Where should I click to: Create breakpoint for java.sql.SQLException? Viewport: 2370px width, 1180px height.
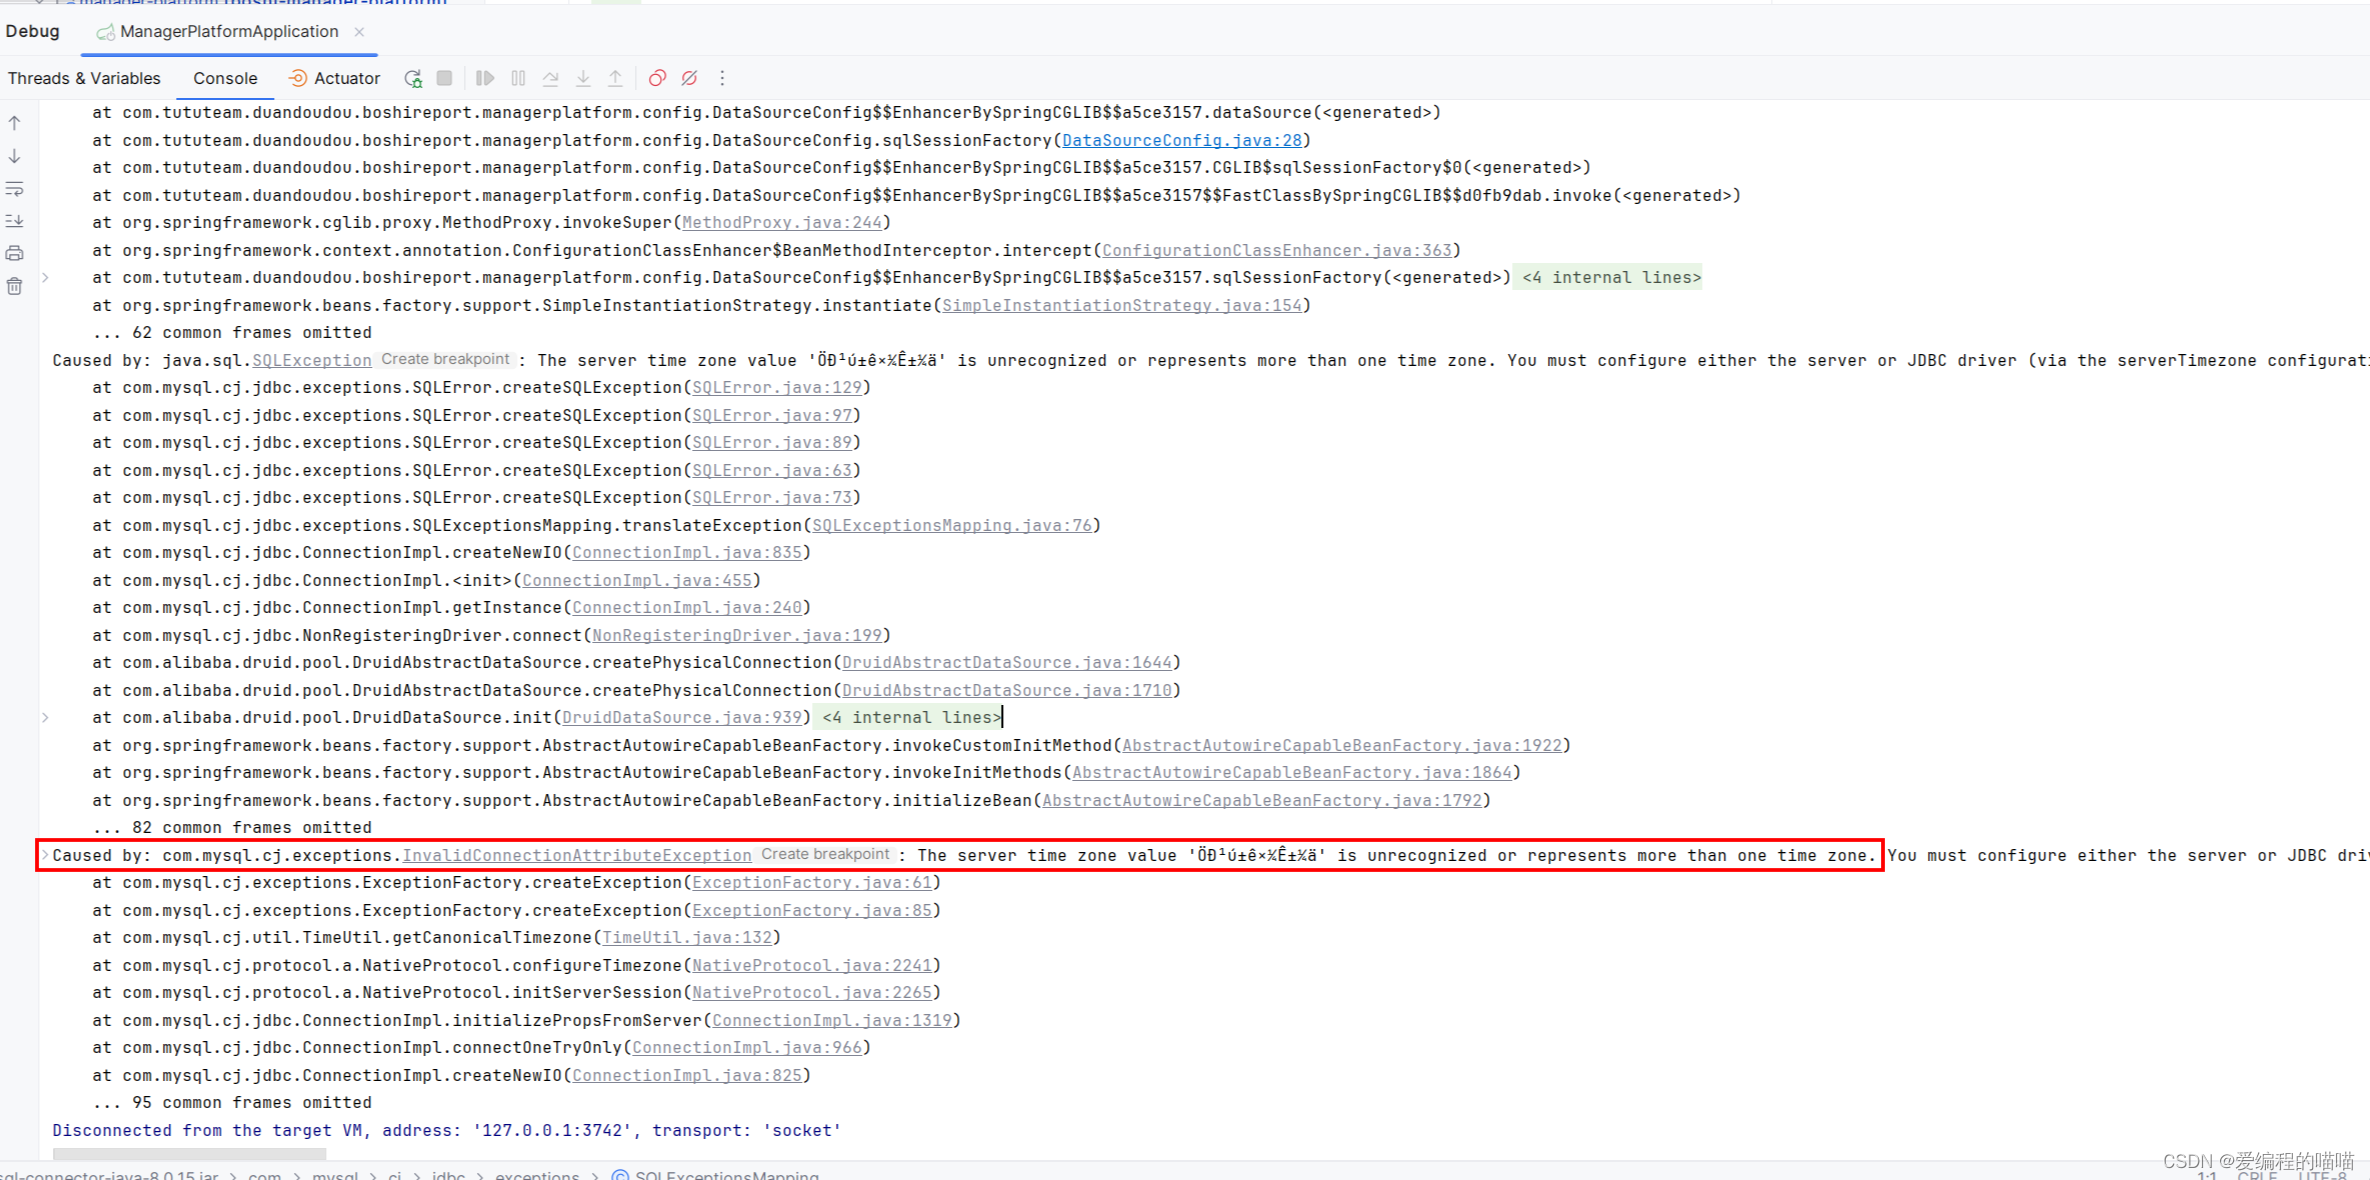445,359
